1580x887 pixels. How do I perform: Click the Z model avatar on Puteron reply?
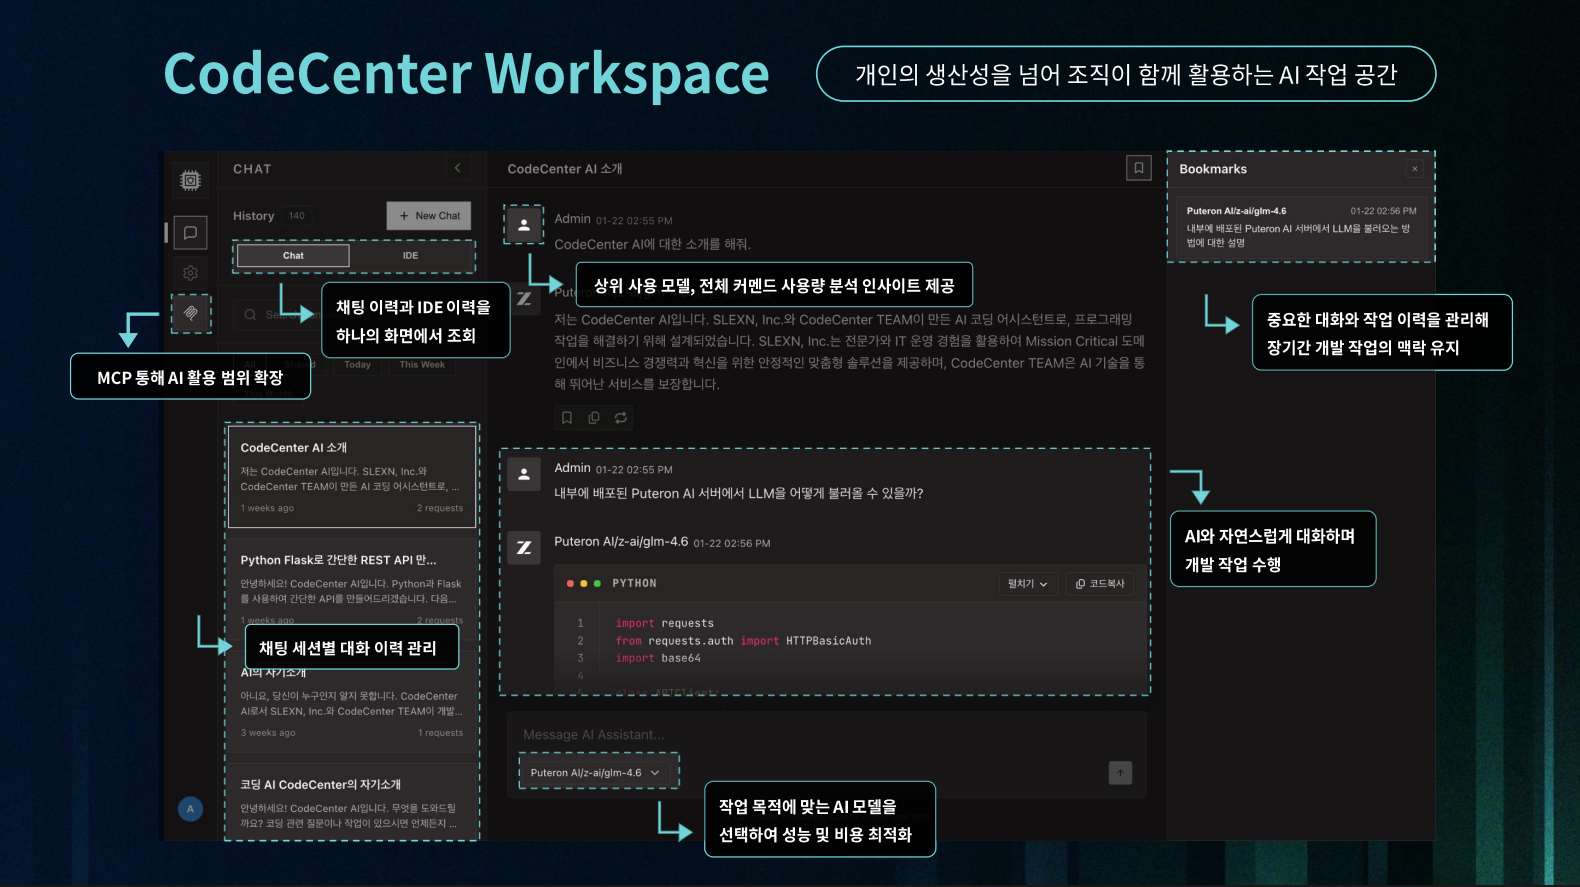[x=524, y=548]
